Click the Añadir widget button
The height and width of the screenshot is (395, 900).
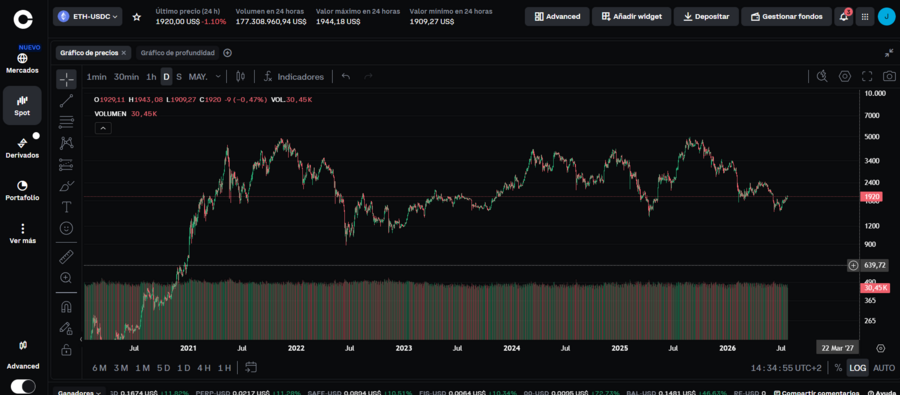coord(631,17)
